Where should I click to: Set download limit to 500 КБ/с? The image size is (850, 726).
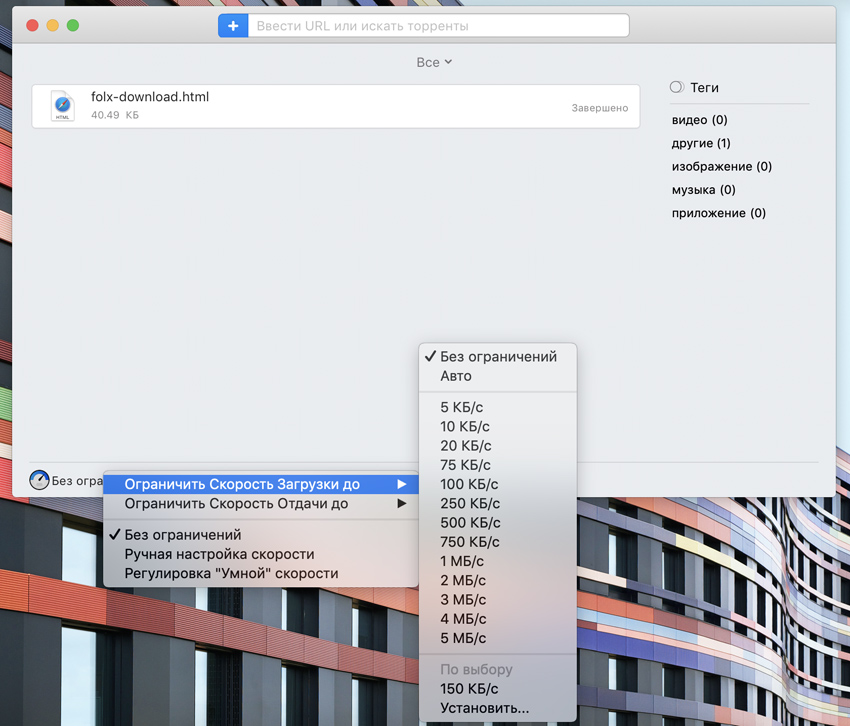tap(498, 523)
